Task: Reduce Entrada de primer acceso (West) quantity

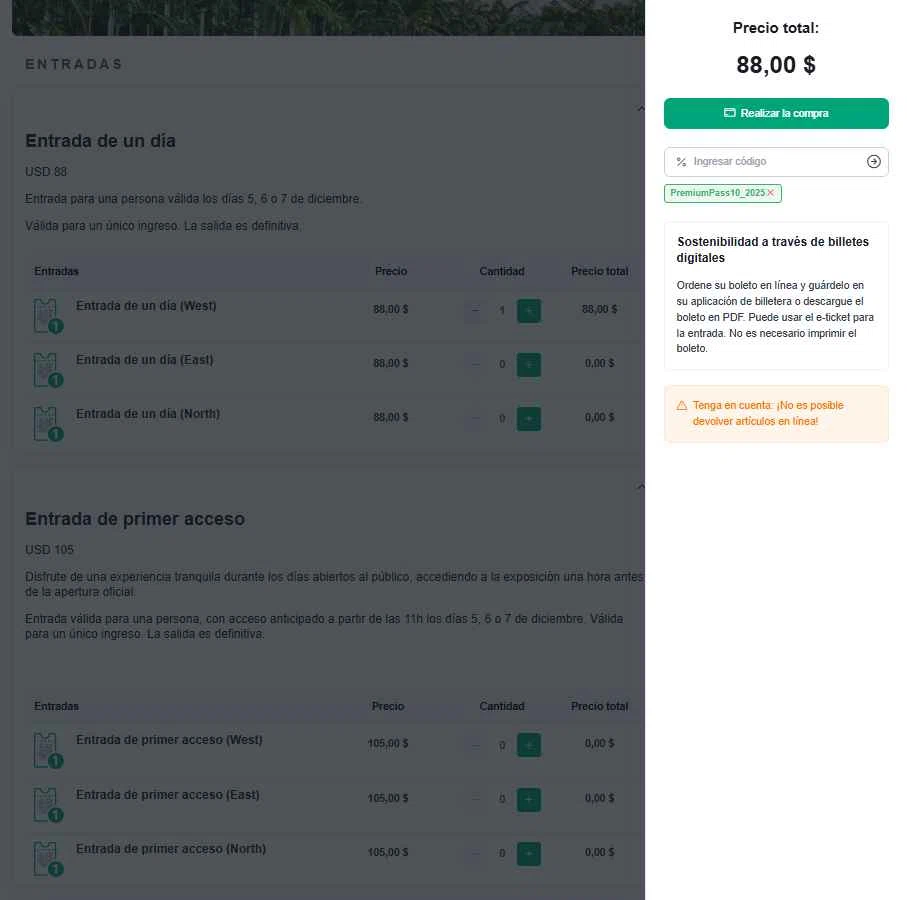Action: (475, 745)
